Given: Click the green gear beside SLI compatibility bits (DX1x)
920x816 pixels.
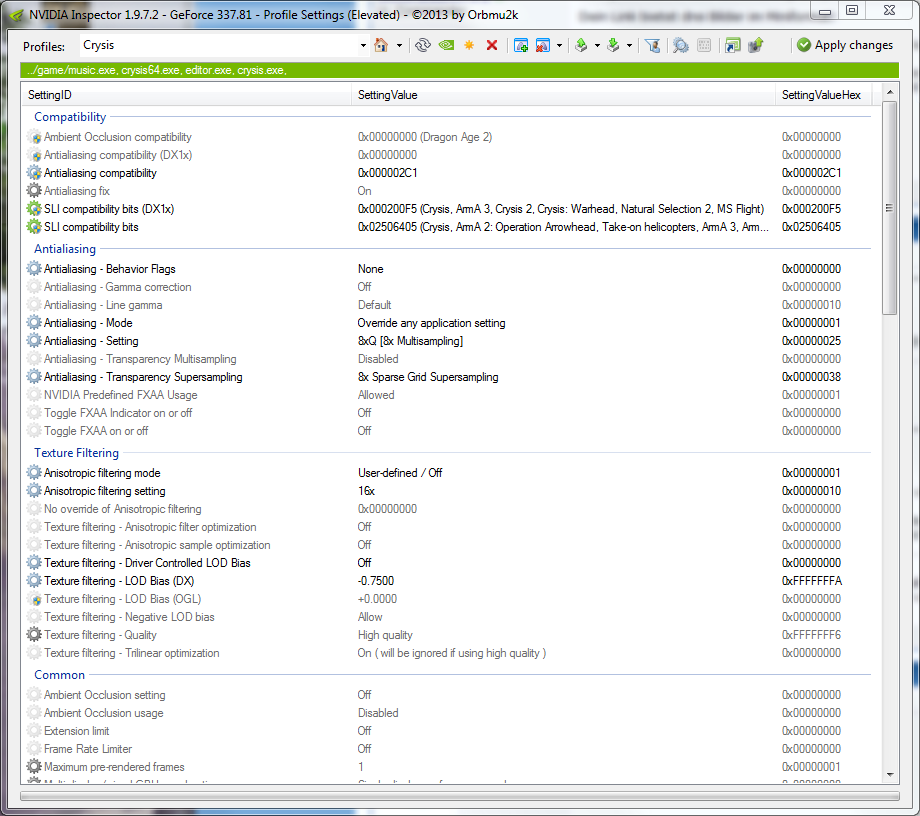Looking at the screenshot, I should (x=34, y=209).
